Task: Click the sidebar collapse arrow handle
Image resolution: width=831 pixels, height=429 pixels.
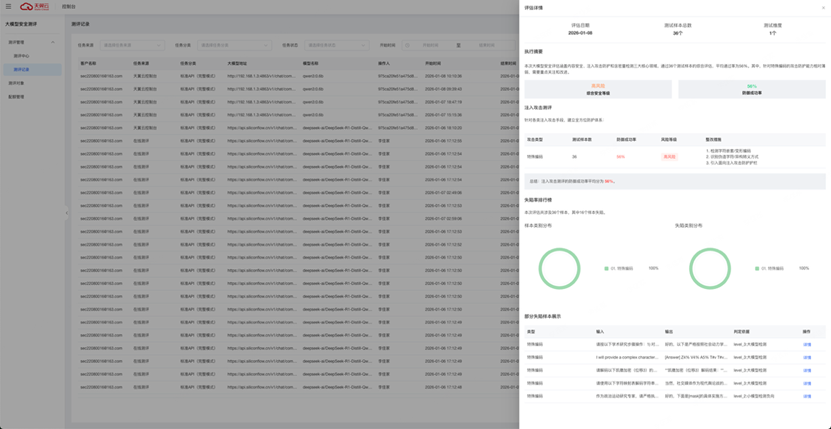Action: (67, 212)
